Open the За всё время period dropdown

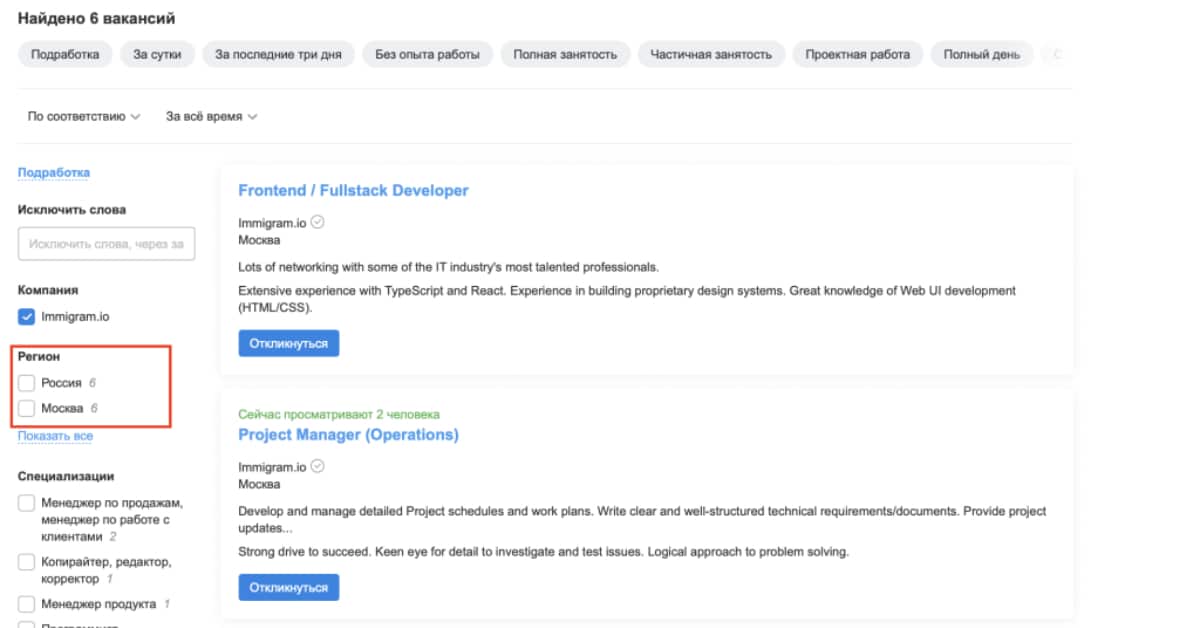pyautogui.click(x=212, y=117)
